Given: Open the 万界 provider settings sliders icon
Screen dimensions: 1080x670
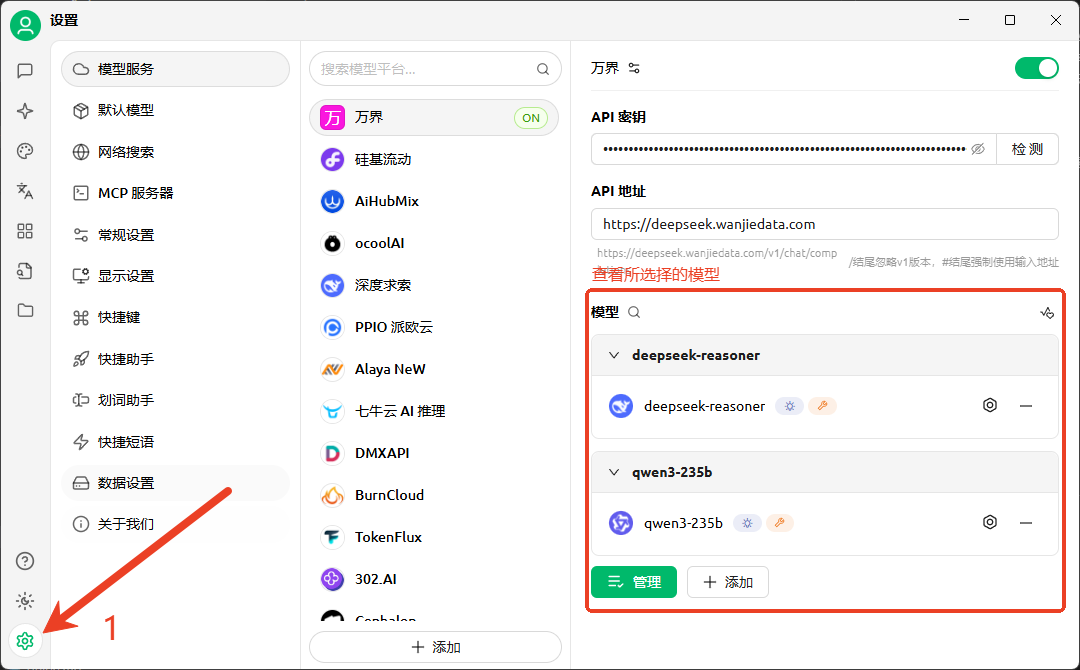Looking at the screenshot, I should pyautogui.click(x=634, y=68).
